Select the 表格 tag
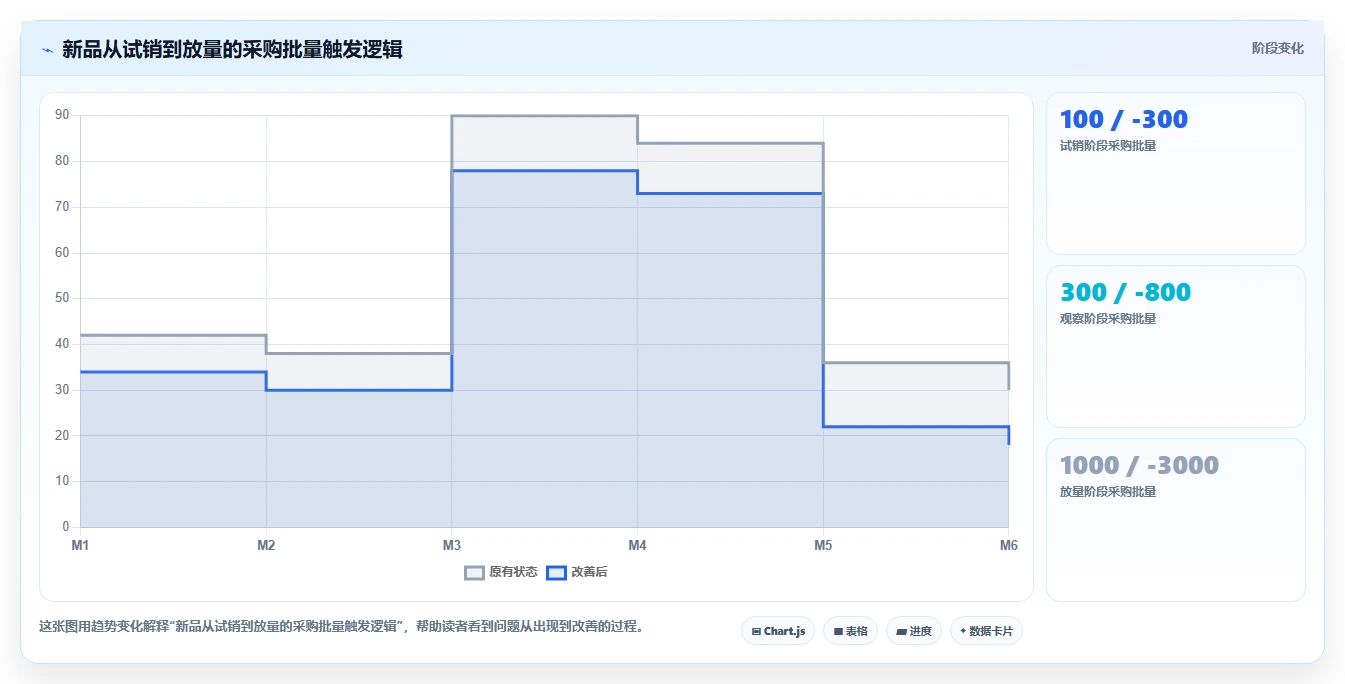This screenshot has height=684, width=1345. click(850, 631)
